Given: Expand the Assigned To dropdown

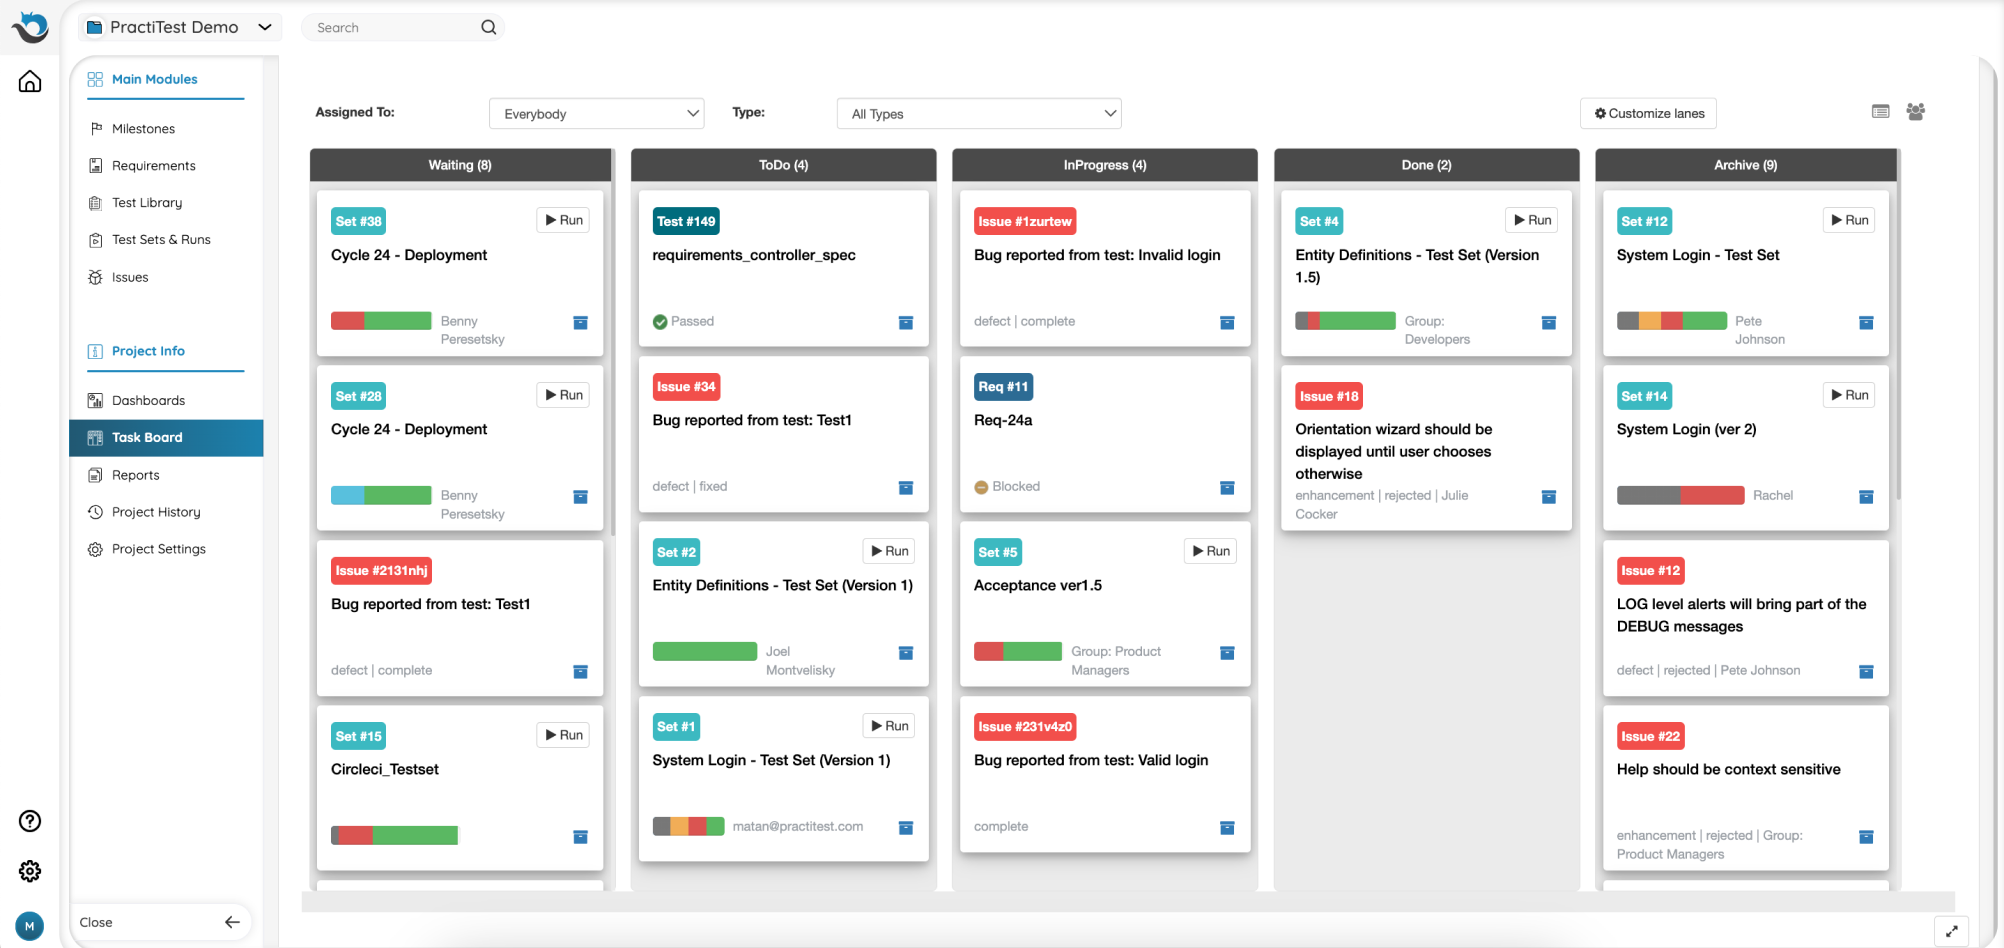Looking at the screenshot, I should tap(596, 113).
